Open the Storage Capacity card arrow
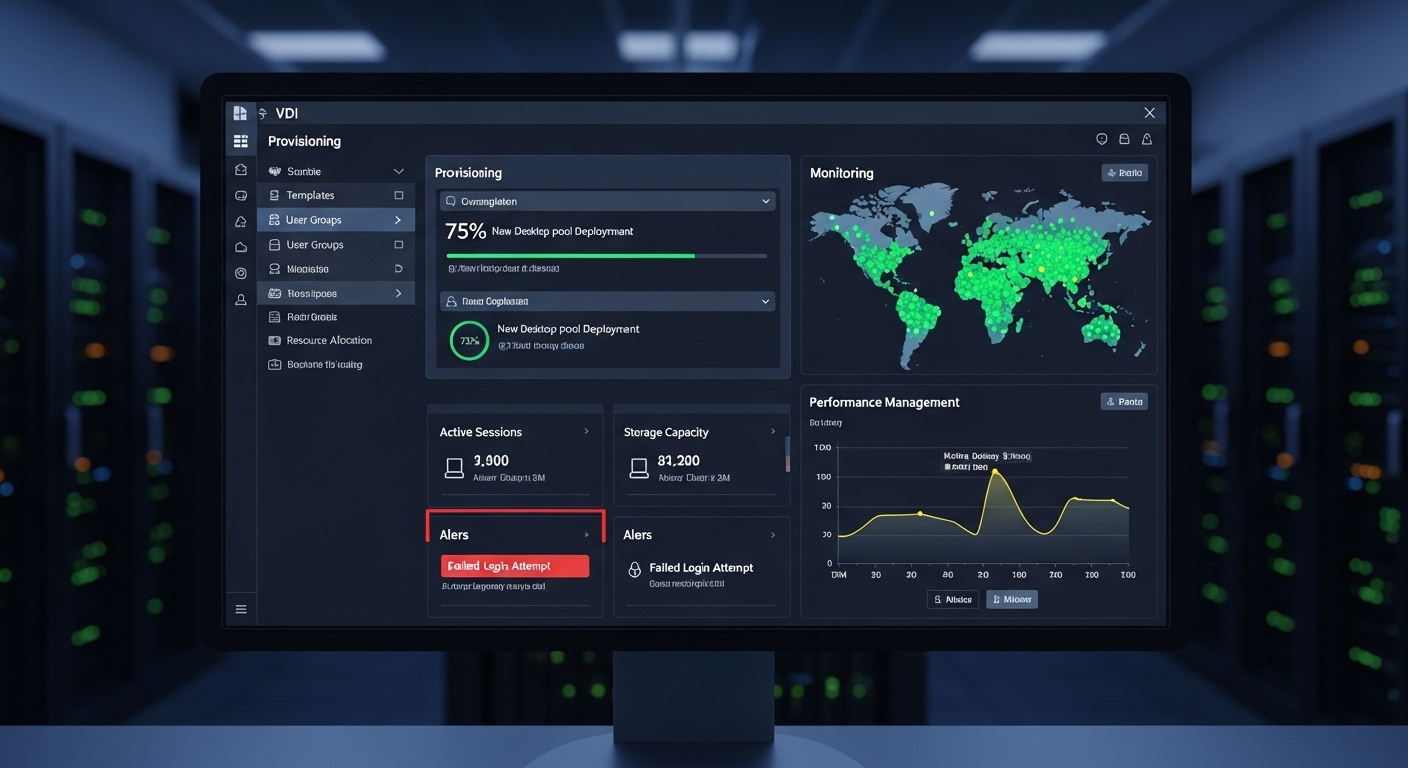The width and height of the screenshot is (1408, 768). (x=773, y=432)
